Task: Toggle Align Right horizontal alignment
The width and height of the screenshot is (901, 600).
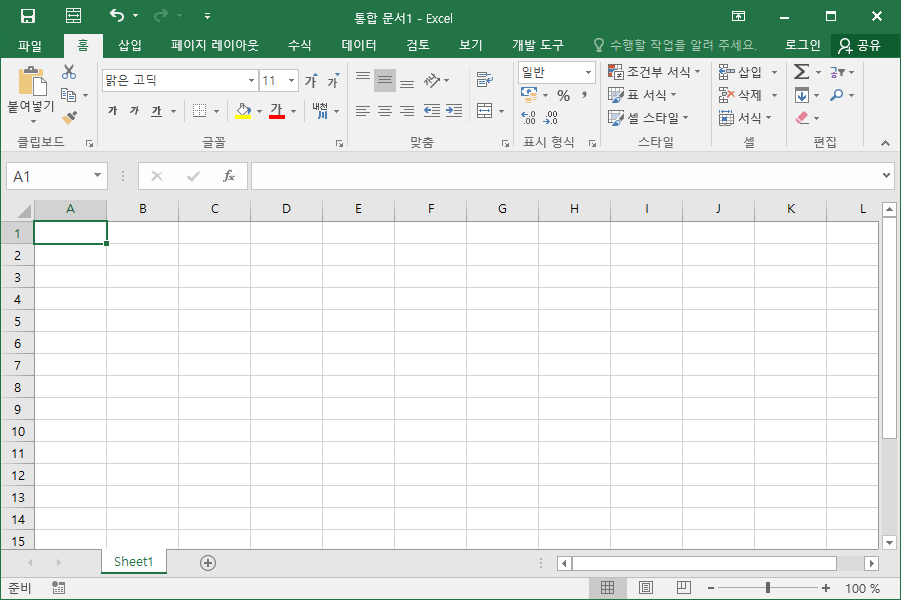Action: coord(407,111)
